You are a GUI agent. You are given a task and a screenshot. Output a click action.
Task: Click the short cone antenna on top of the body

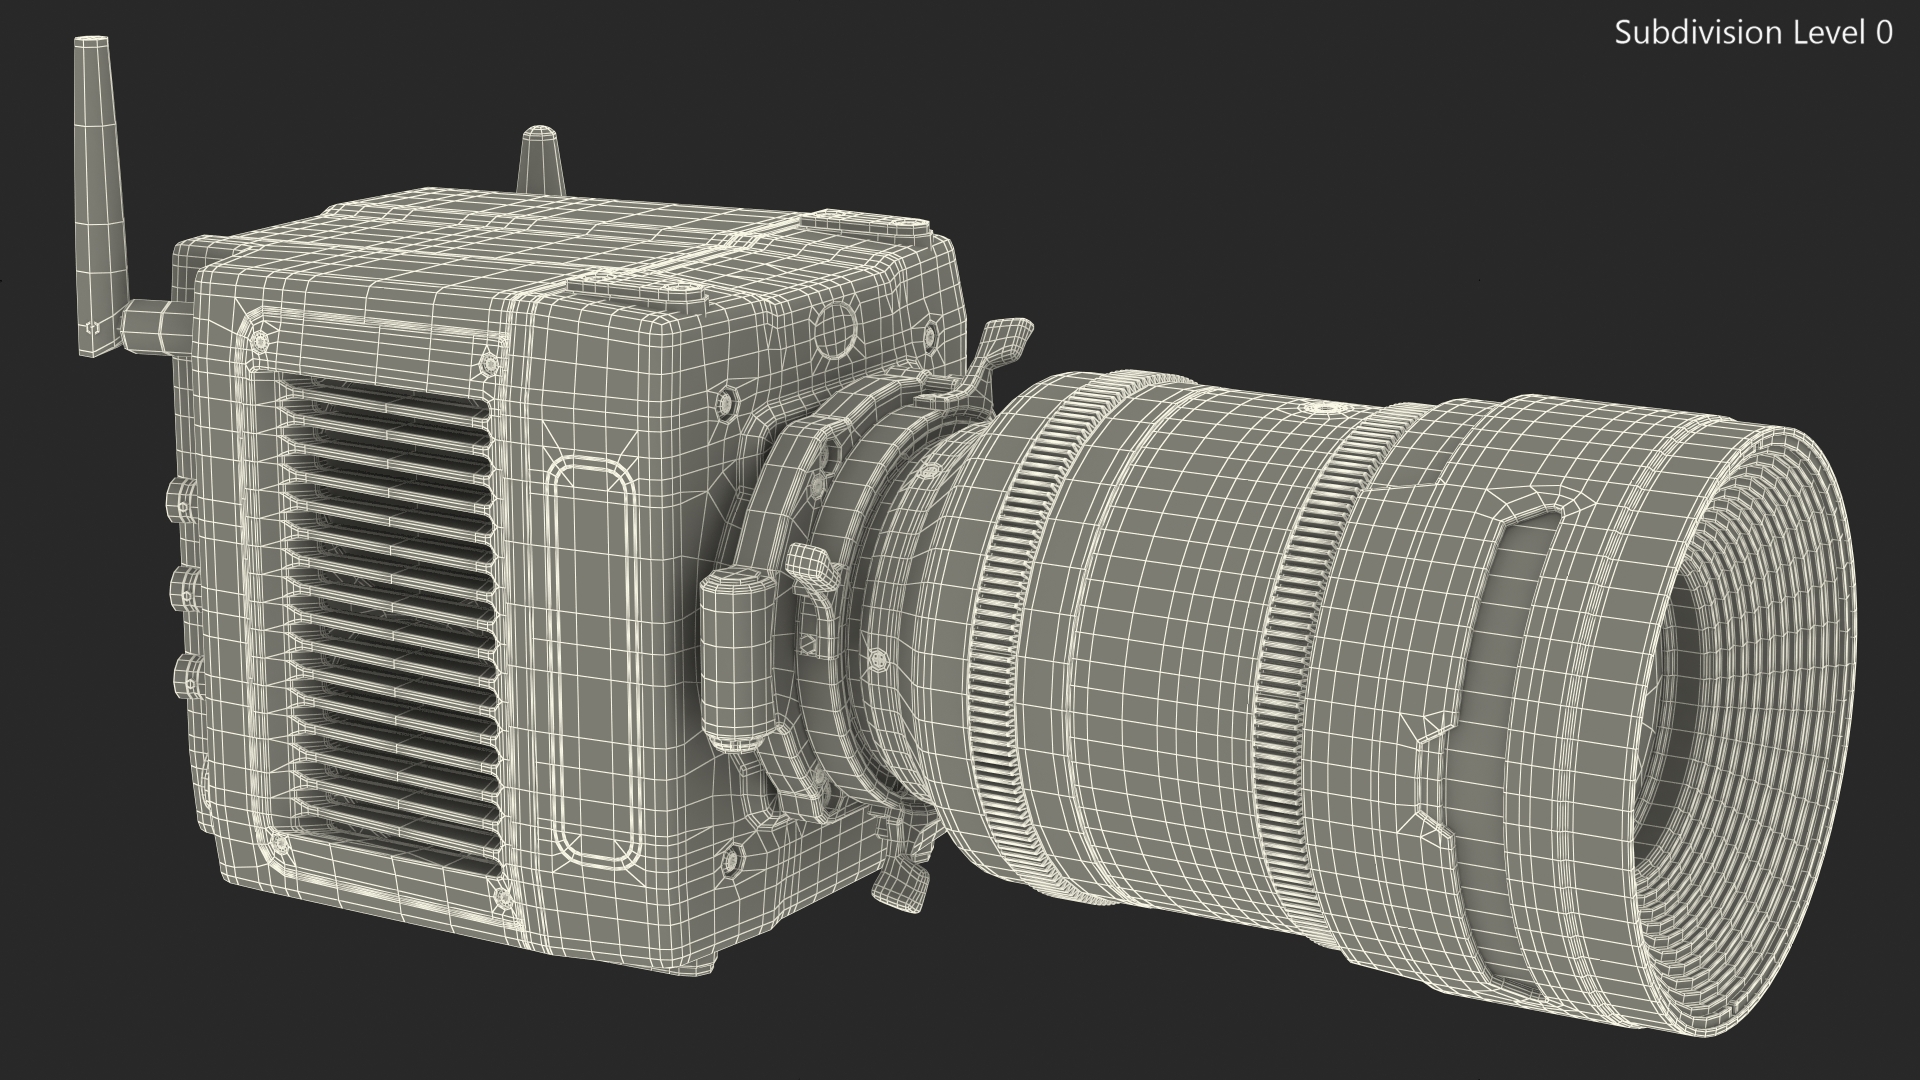coord(541,158)
